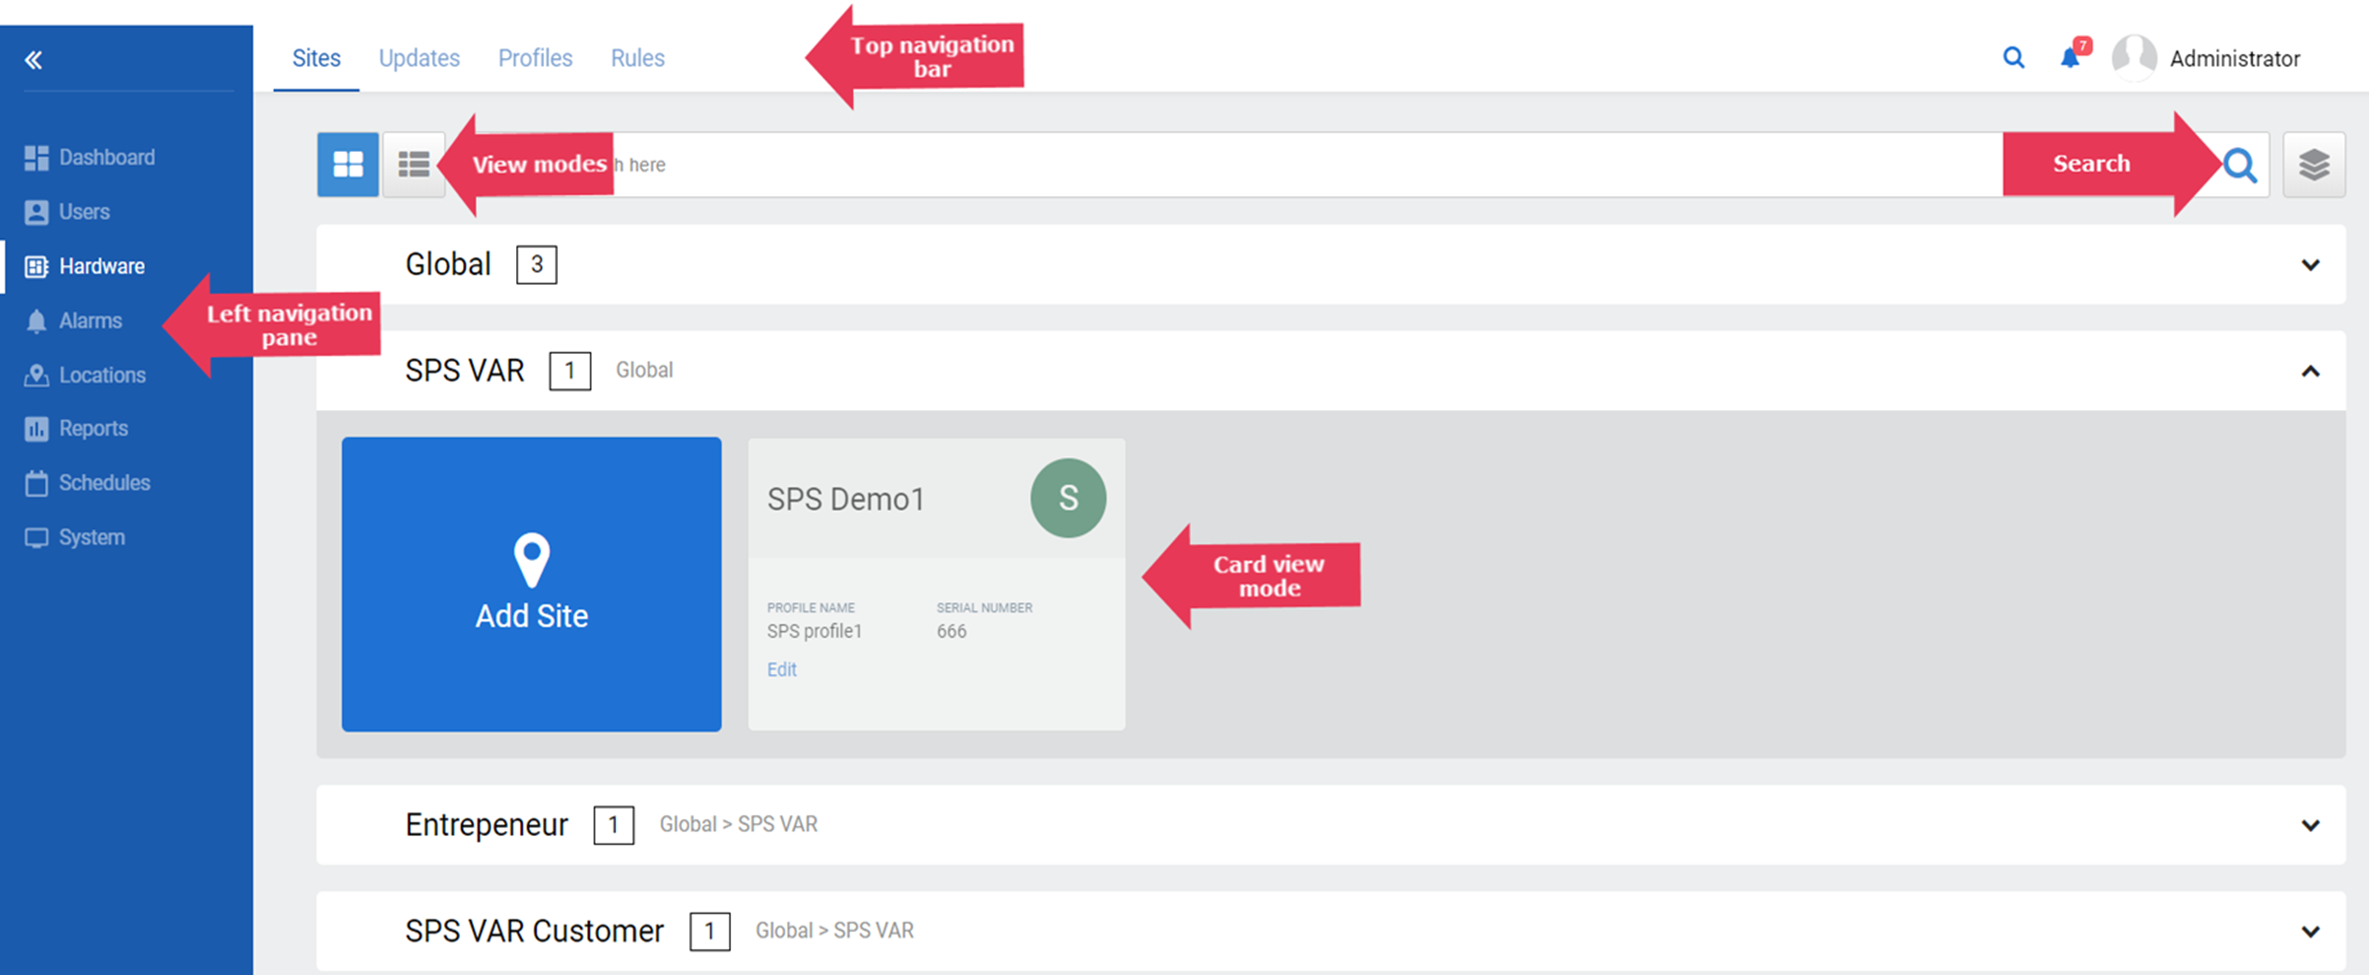Click the layers icon button
This screenshot has width=2369, height=975.
point(2313,164)
